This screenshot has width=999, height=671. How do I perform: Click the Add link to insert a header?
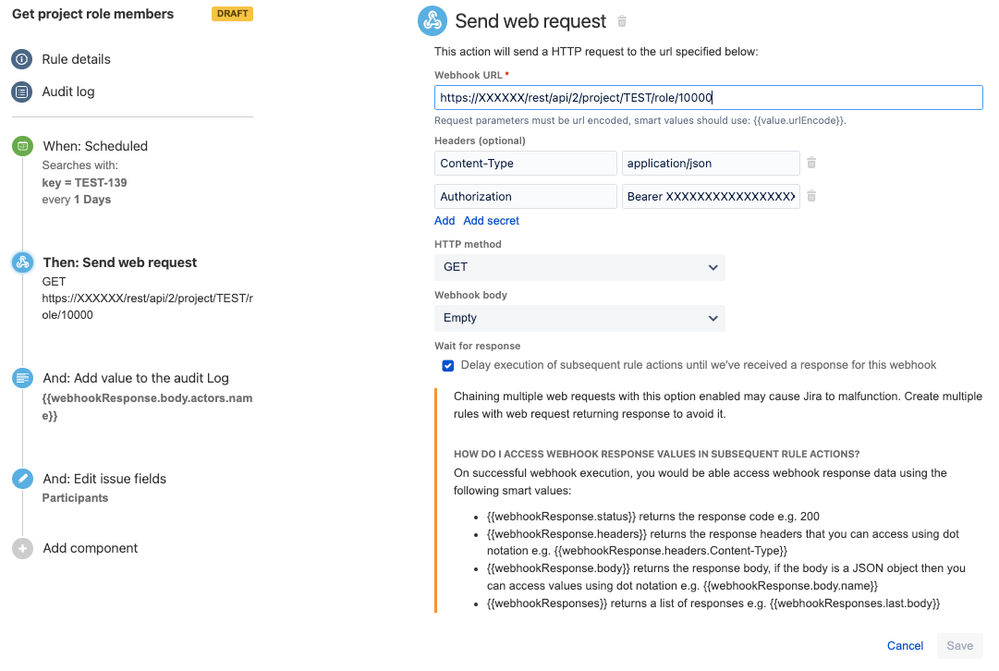(x=444, y=220)
